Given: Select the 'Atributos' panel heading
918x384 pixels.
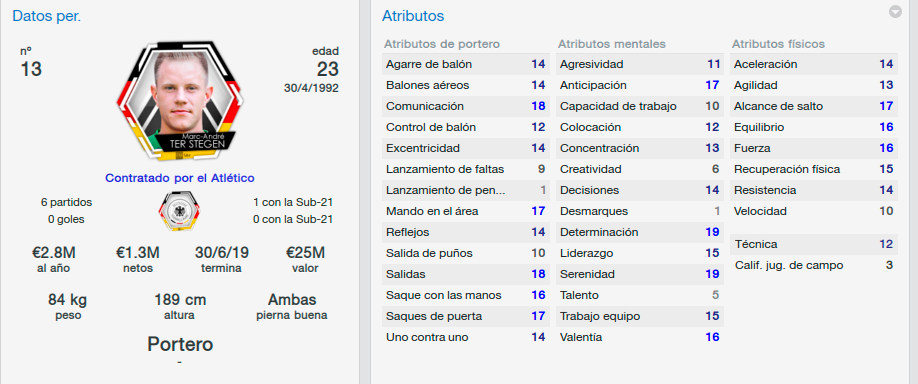Looking at the screenshot, I should [x=413, y=16].
